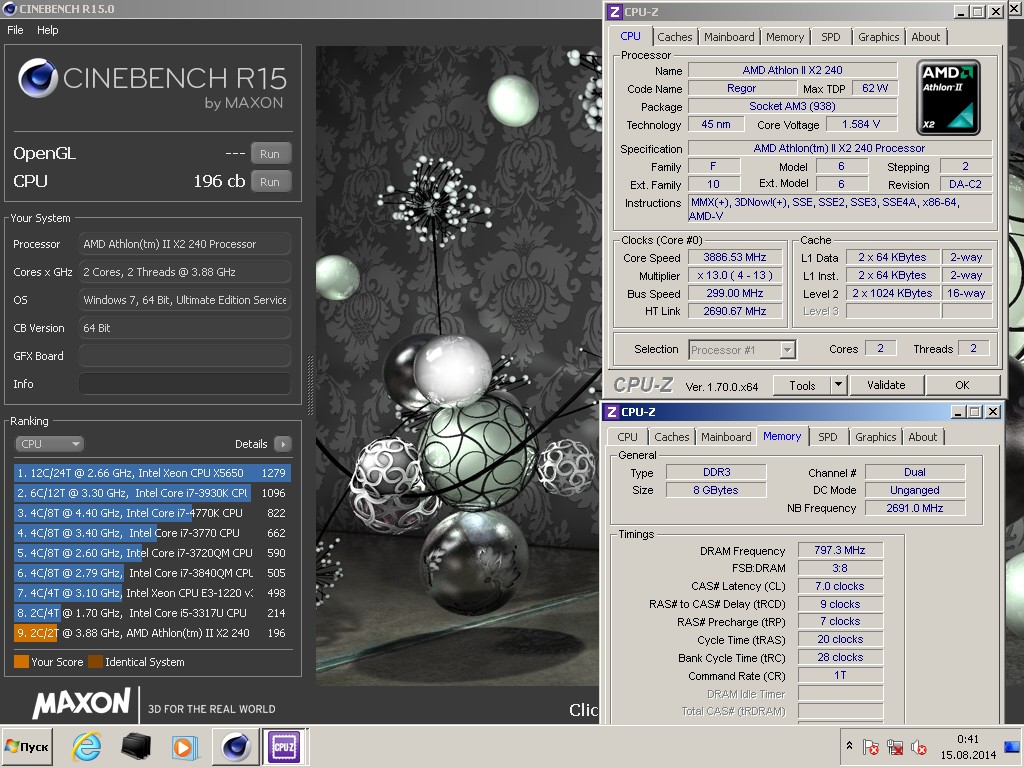
Task: Switch to Graphics tab in lower CPU-Z
Action: click(876, 437)
